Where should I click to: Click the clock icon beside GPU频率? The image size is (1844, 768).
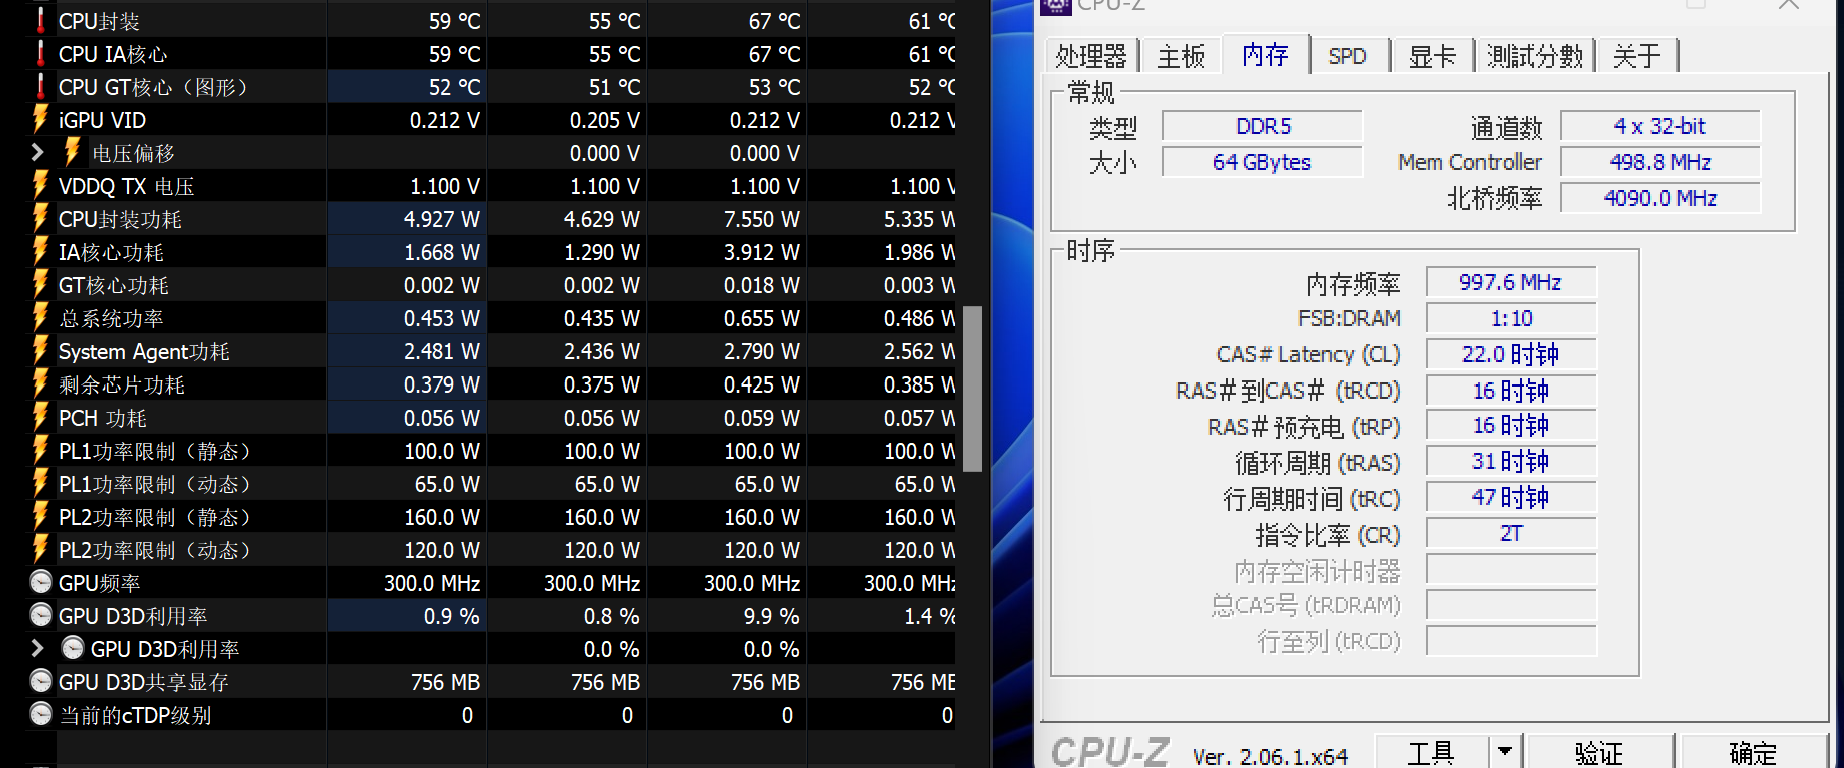[41, 583]
